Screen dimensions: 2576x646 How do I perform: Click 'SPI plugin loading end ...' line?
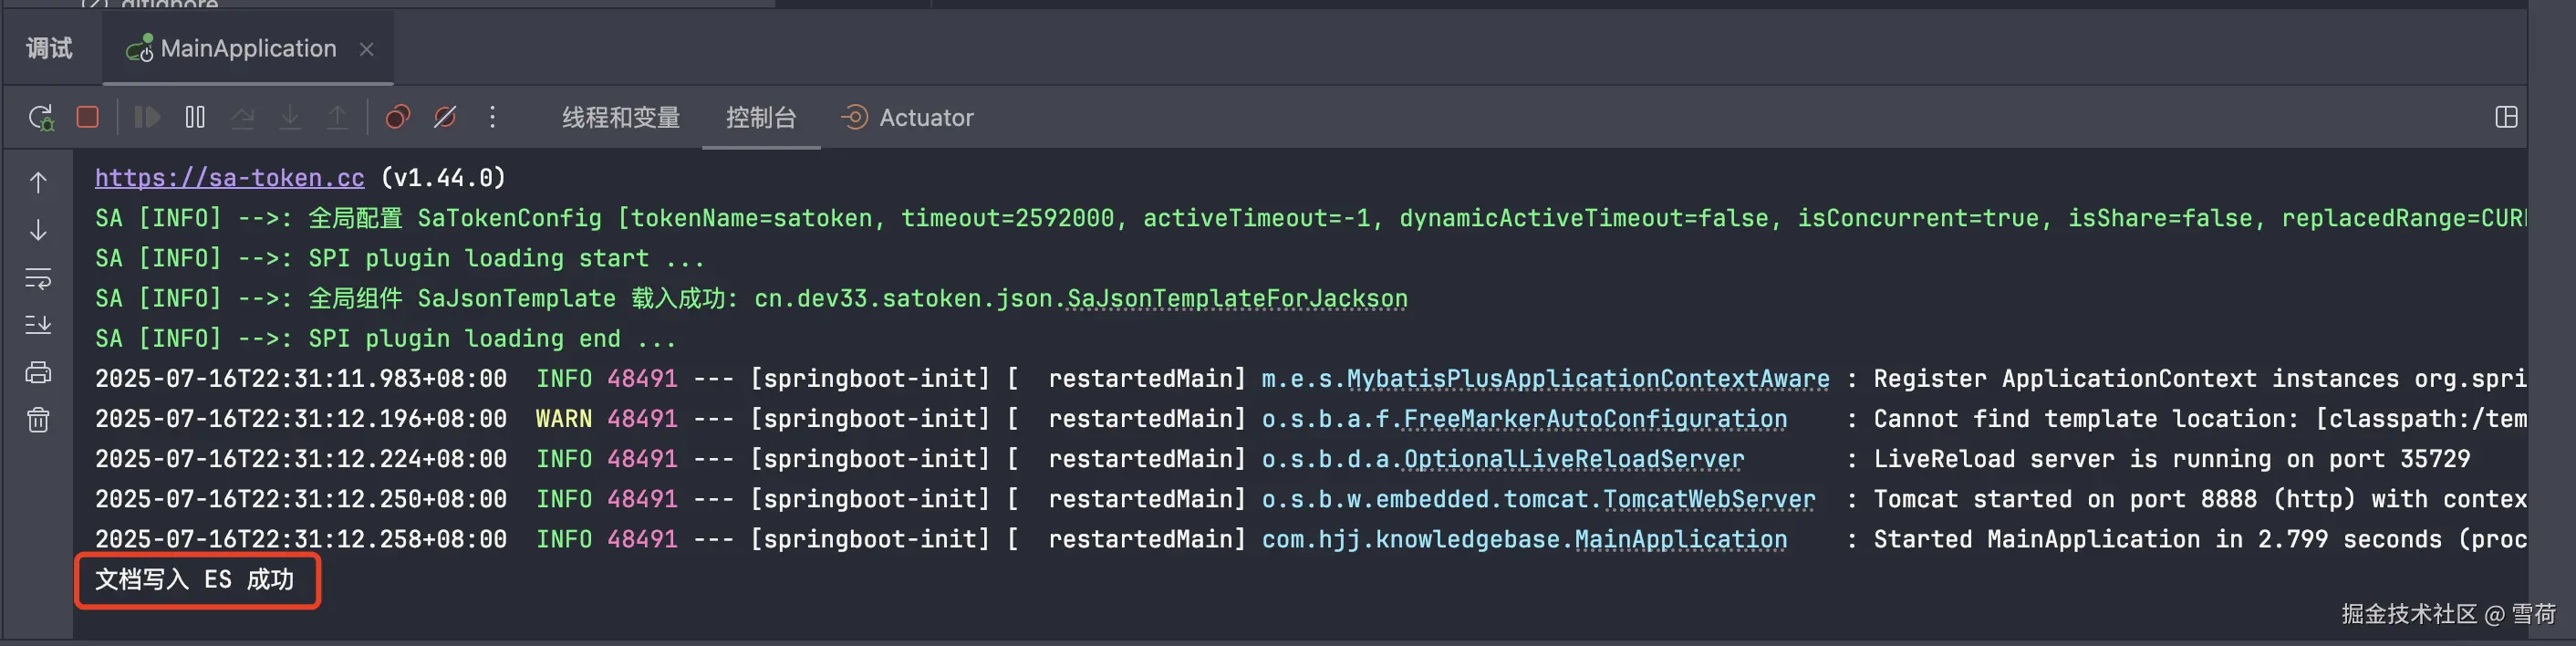click(x=492, y=339)
